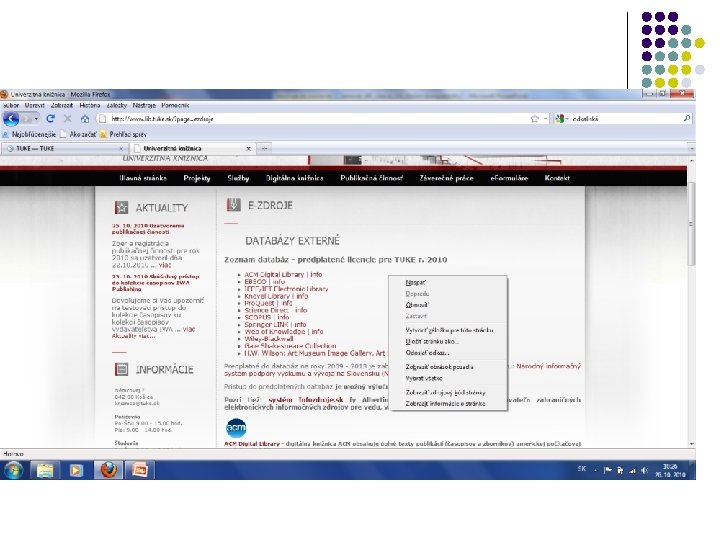Open the Nástroje menu
Image resolution: width=720 pixels, height=540 pixels.
click(x=144, y=106)
